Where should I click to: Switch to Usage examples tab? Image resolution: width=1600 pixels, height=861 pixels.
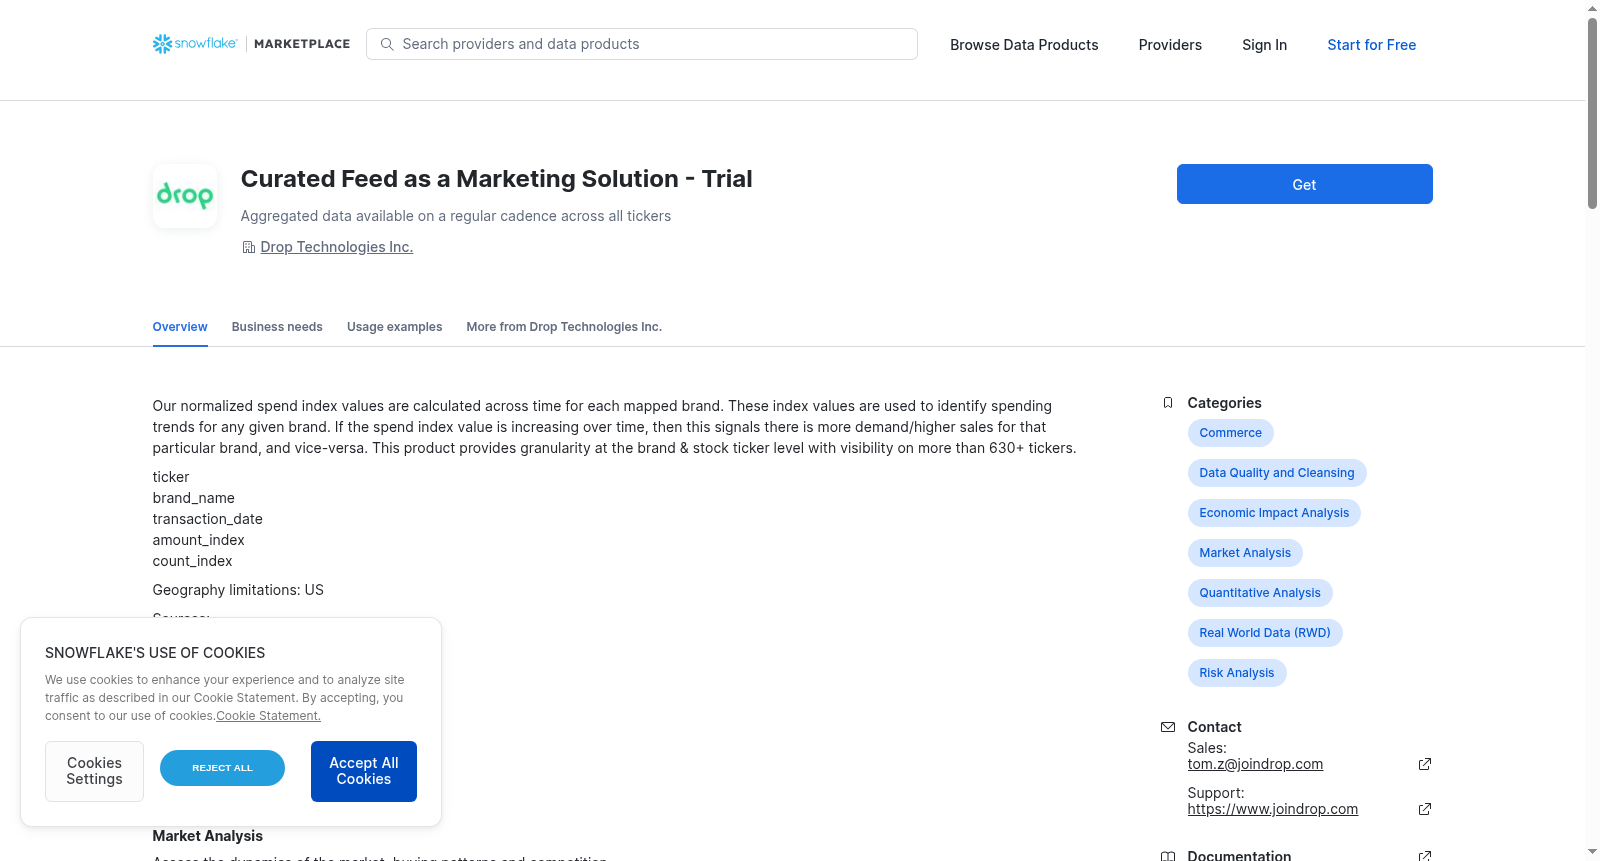click(x=394, y=327)
